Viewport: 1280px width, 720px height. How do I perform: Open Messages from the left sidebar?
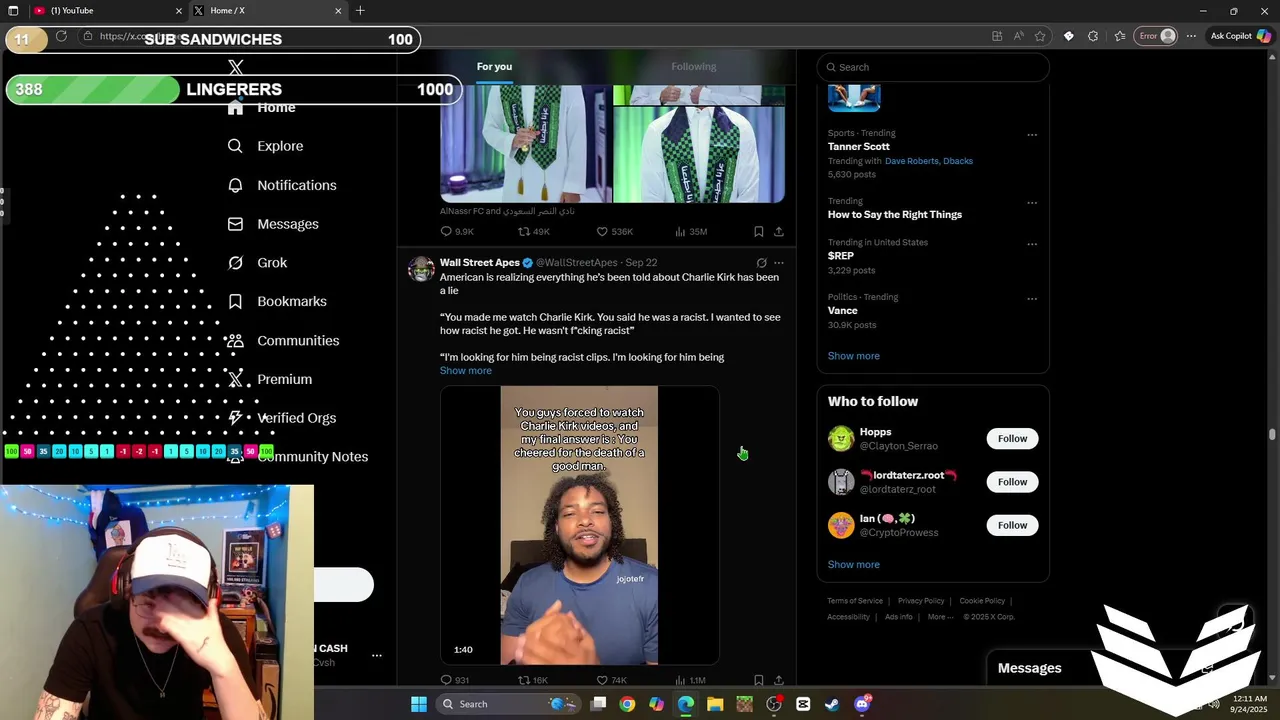click(x=273, y=224)
